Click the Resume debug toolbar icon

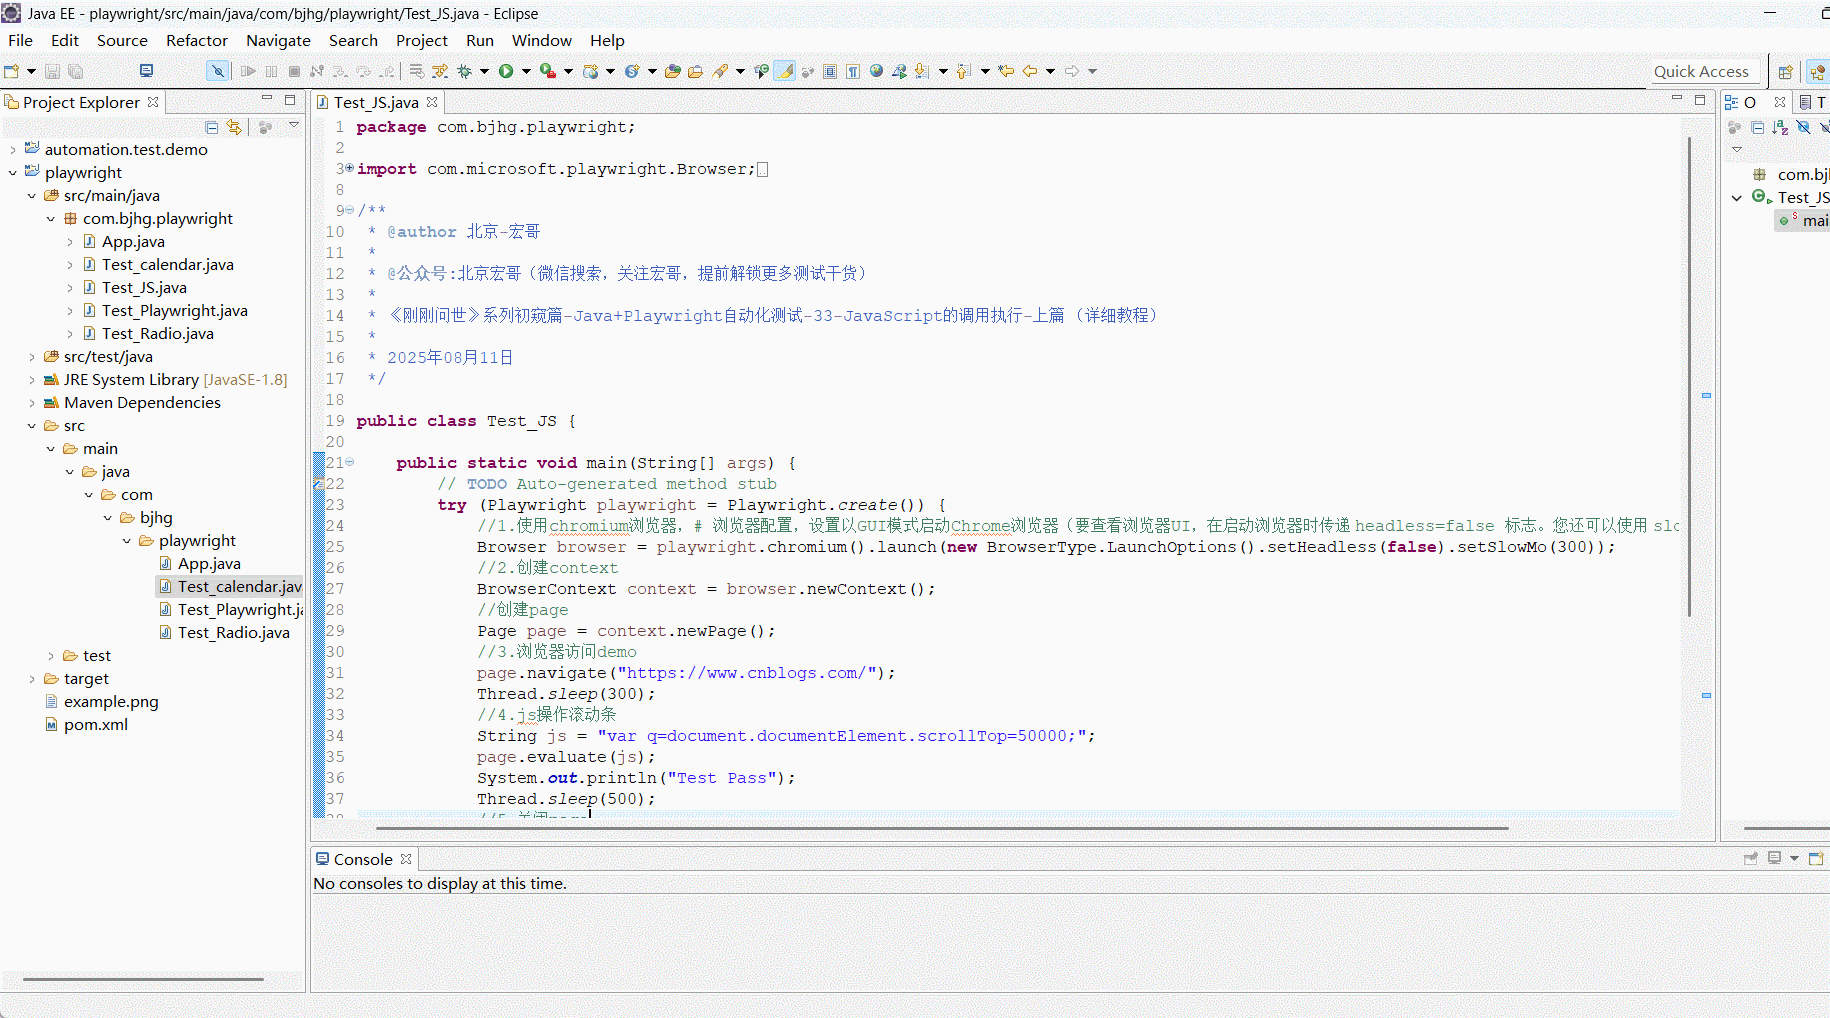pos(248,71)
